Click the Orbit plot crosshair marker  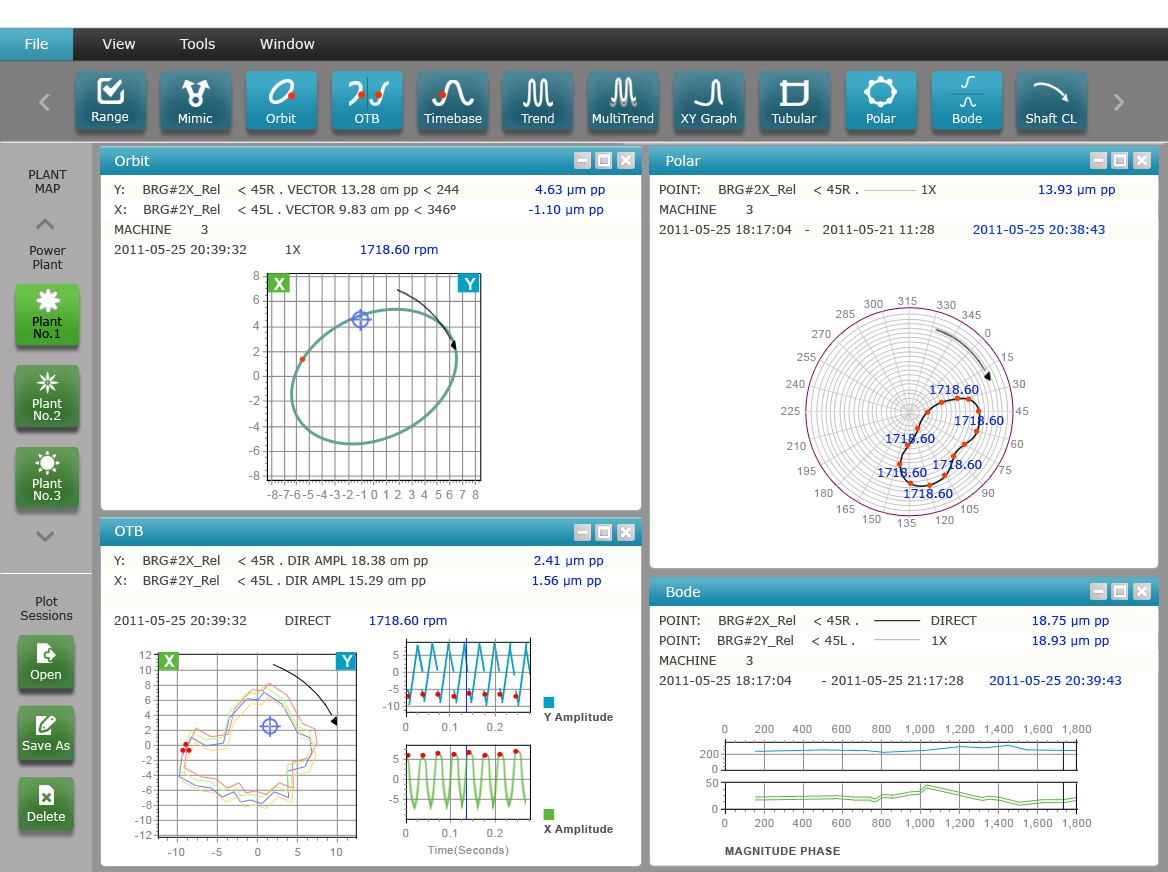[x=361, y=319]
